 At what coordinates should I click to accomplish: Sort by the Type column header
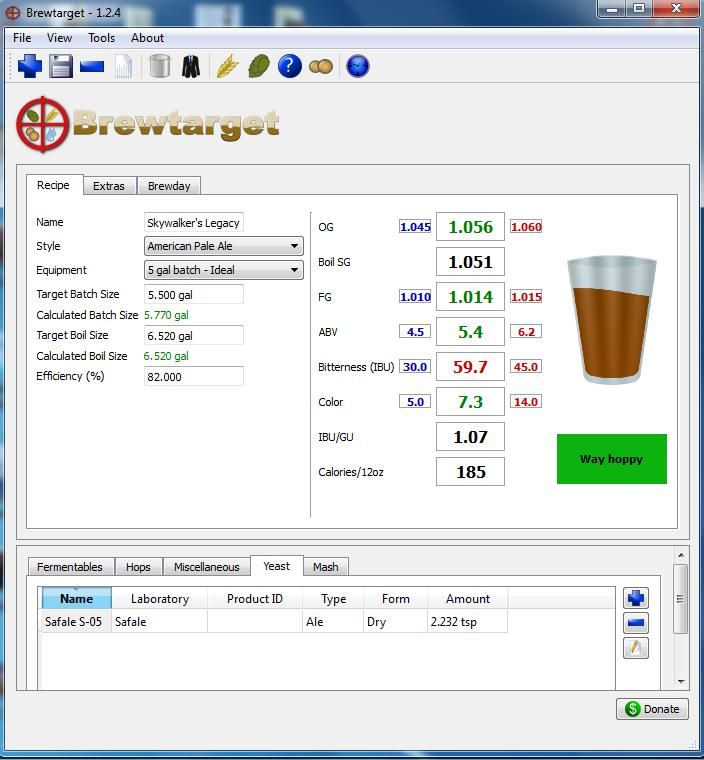(x=333, y=599)
